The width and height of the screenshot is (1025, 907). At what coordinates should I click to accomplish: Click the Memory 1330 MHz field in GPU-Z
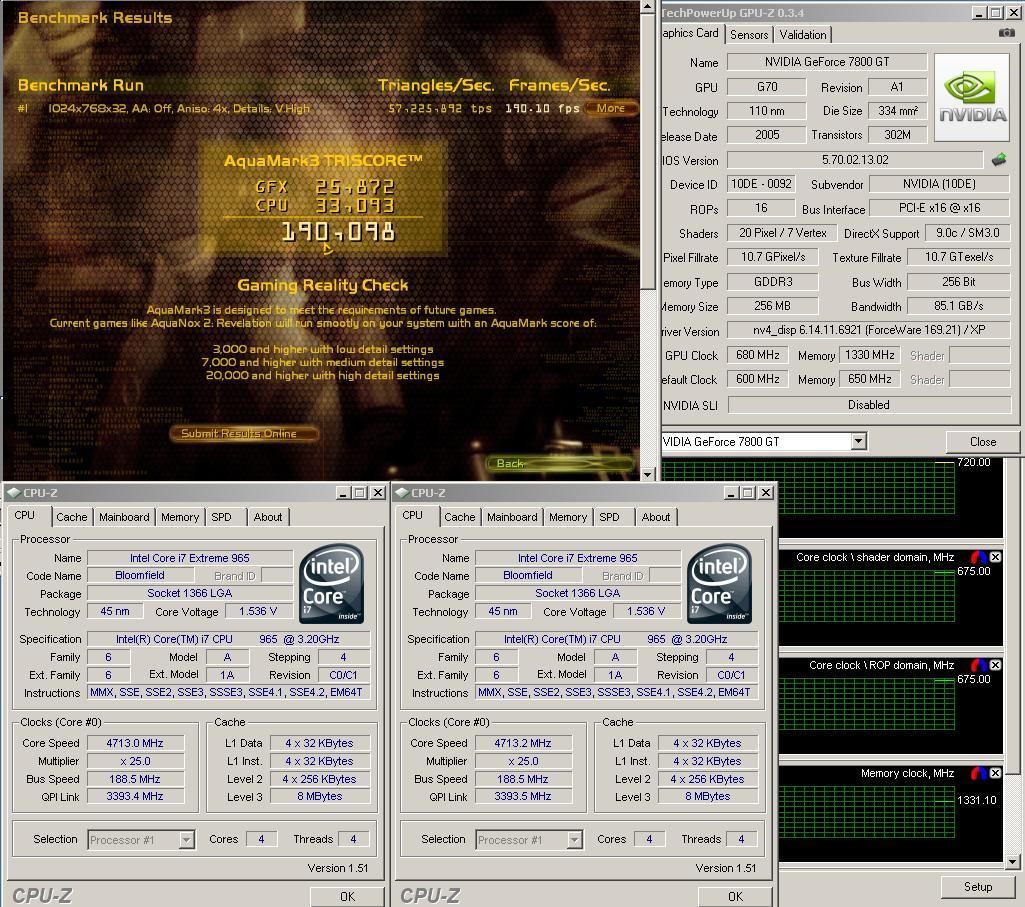869,355
